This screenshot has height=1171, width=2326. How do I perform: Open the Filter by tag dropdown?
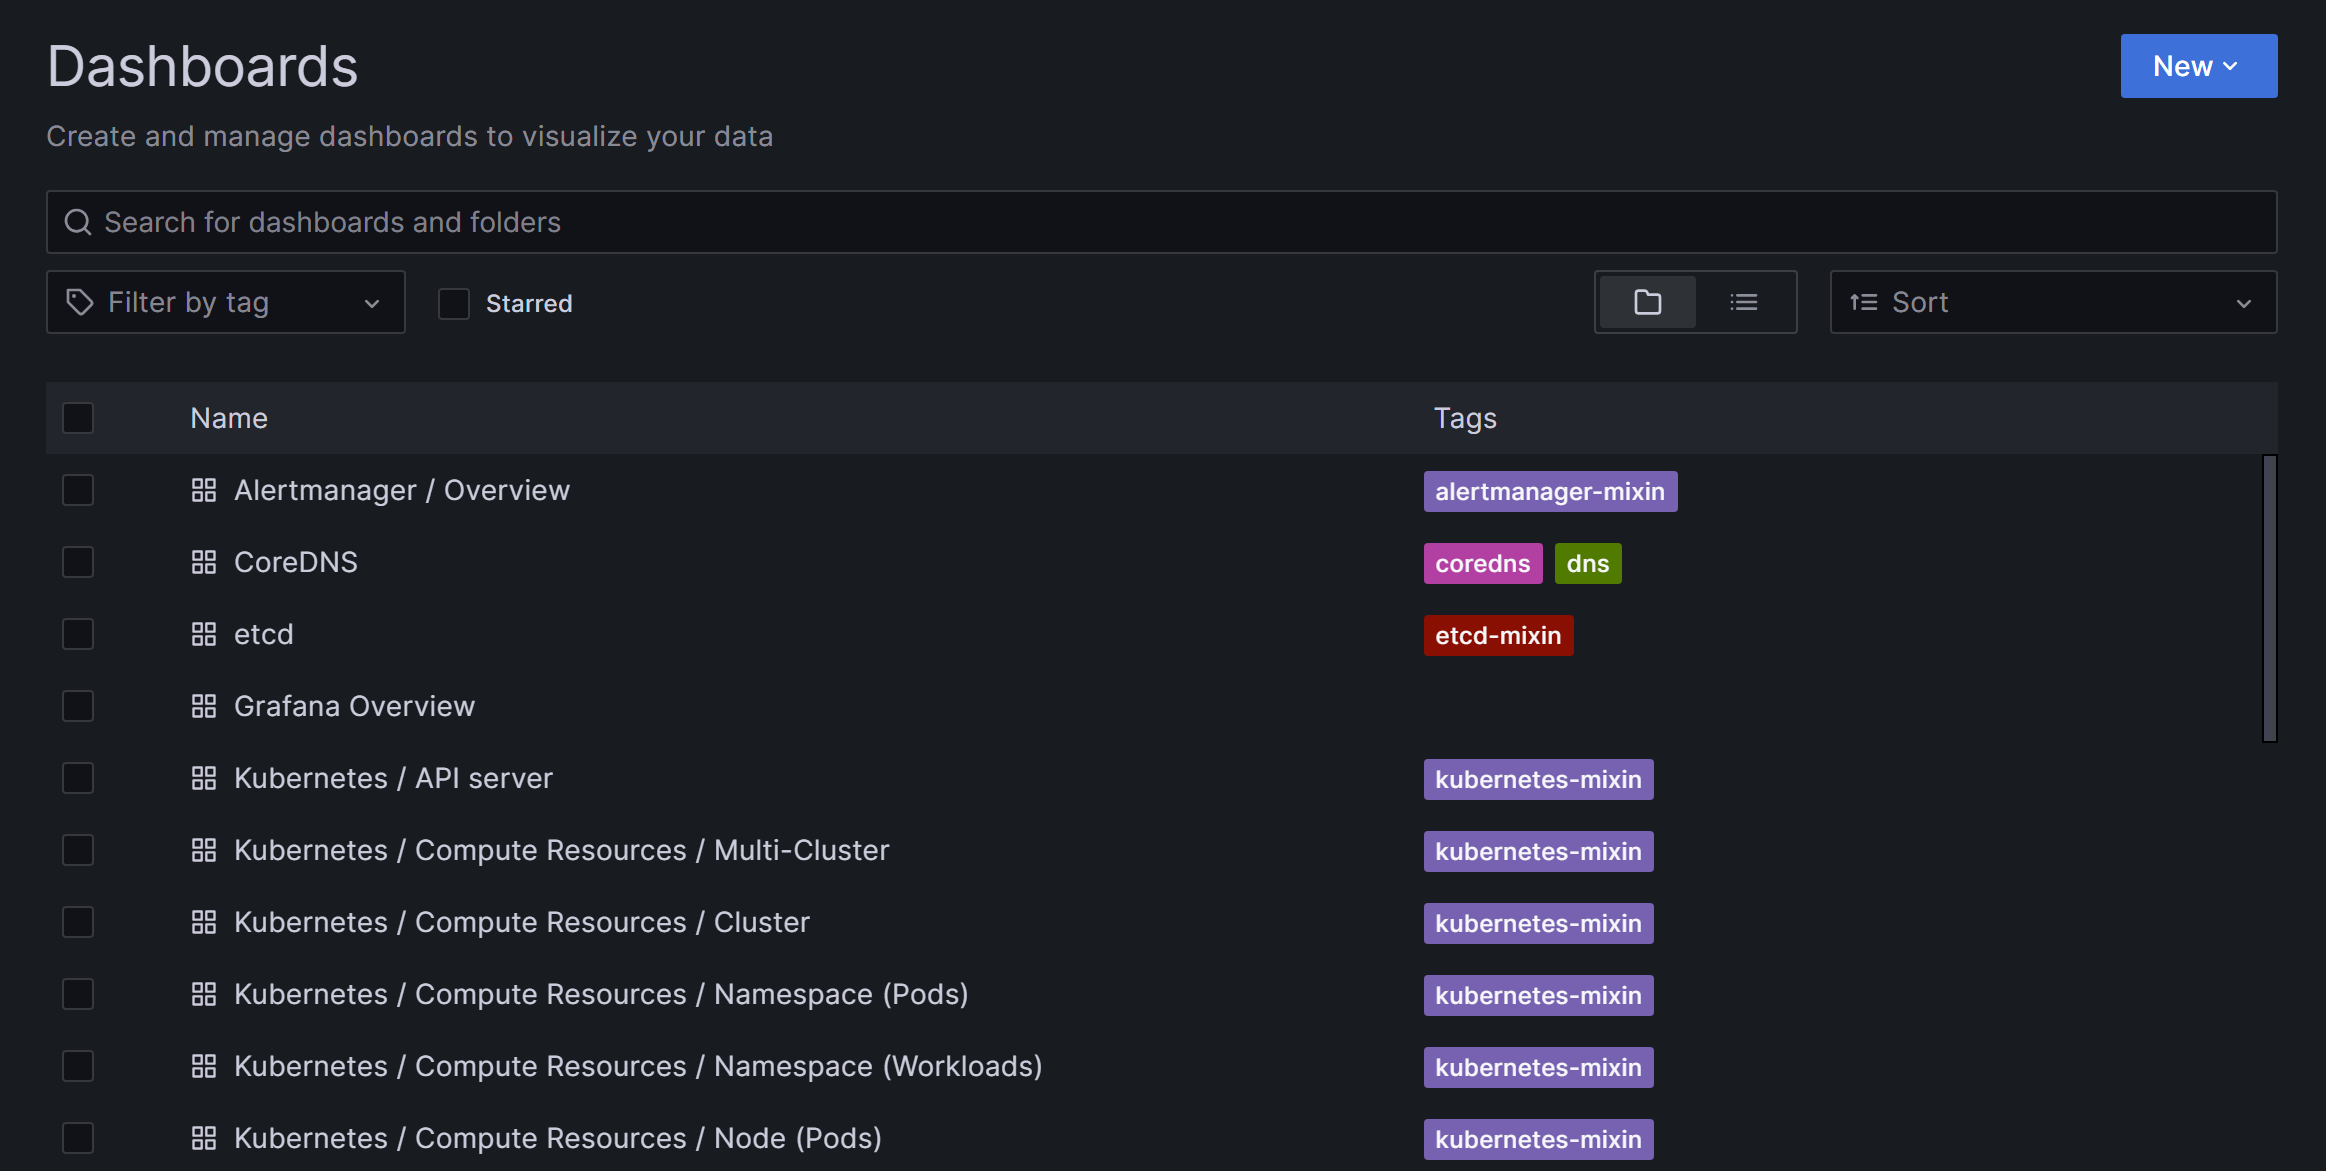[x=225, y=302]
